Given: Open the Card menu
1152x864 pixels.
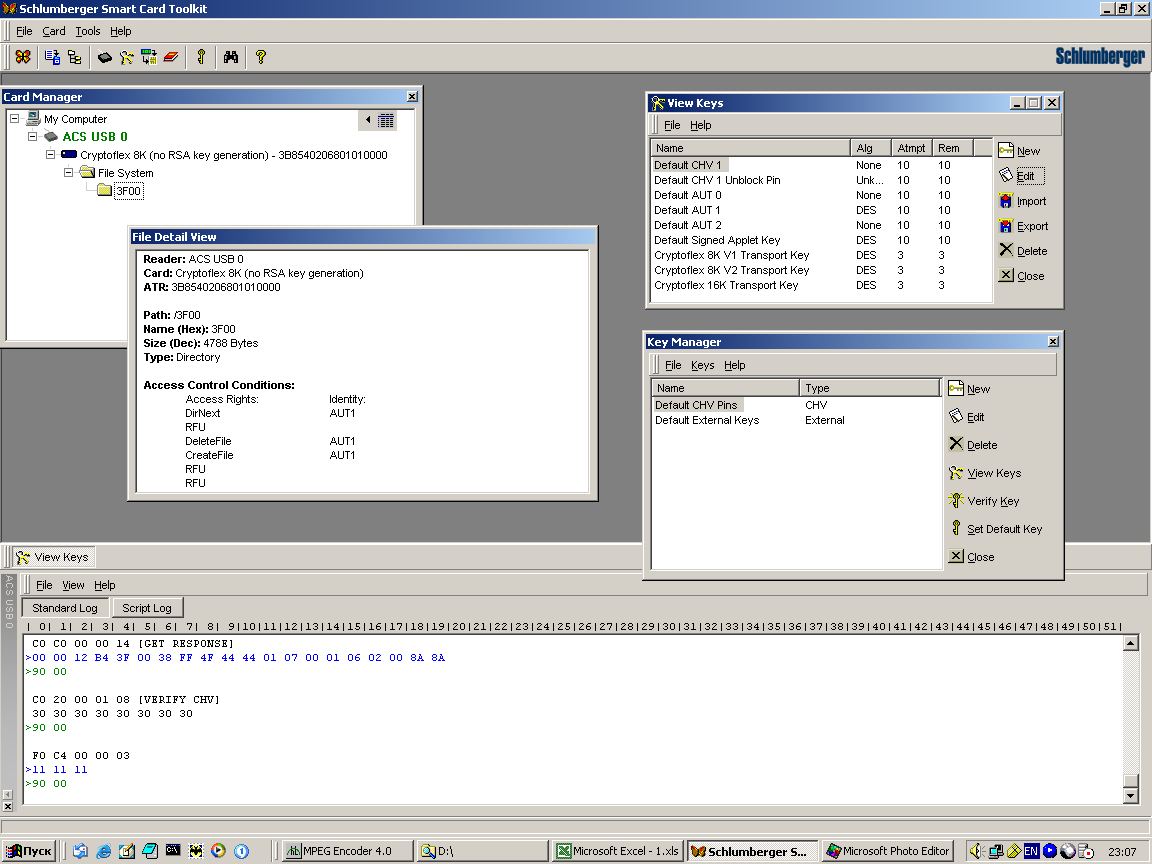Looking at the screenshot, I should (54, 31).
